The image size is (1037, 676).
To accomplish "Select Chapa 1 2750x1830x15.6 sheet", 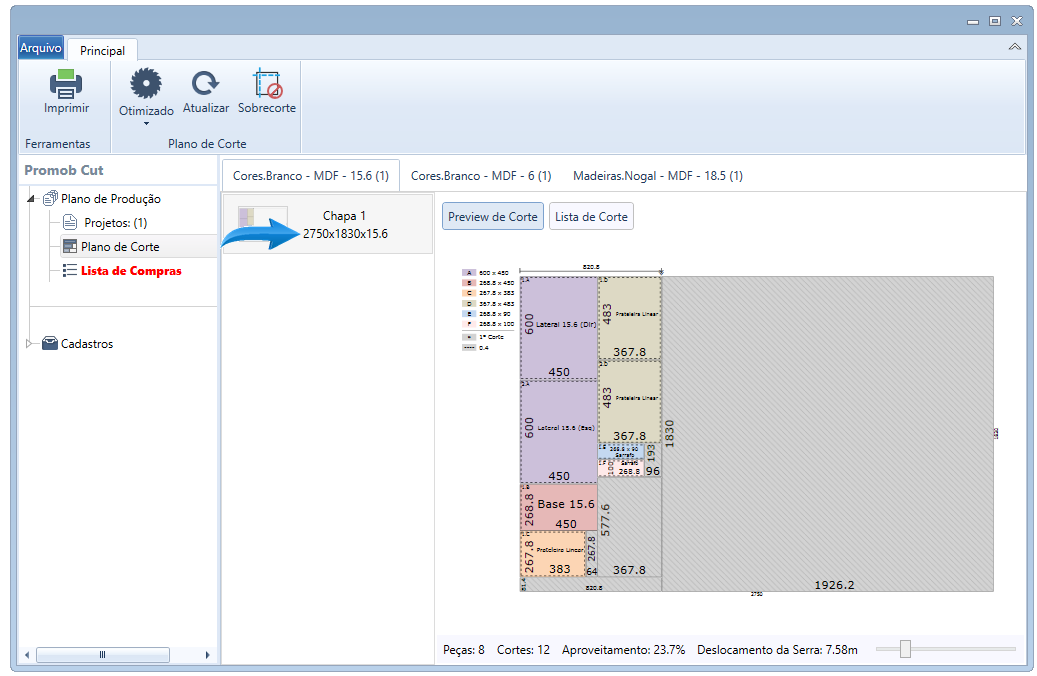I will [328, 224].
